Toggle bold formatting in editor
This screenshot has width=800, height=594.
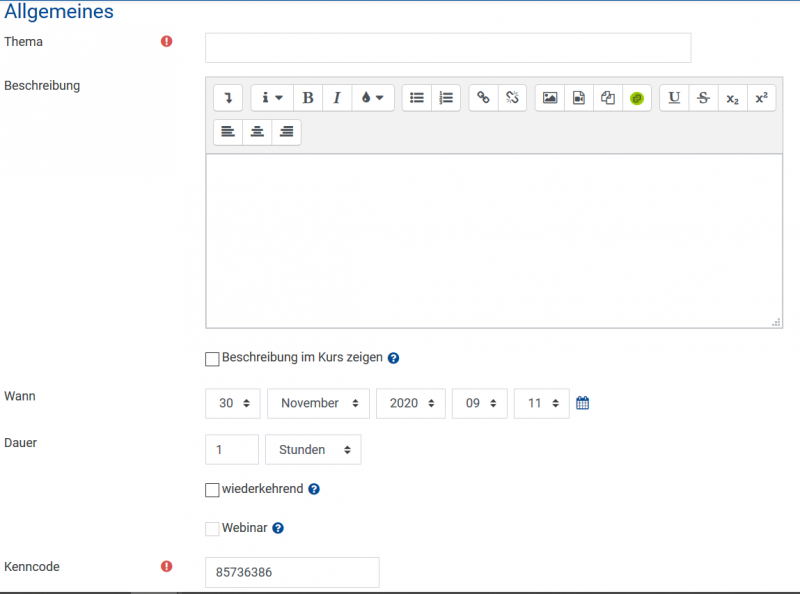click(308, 98)
